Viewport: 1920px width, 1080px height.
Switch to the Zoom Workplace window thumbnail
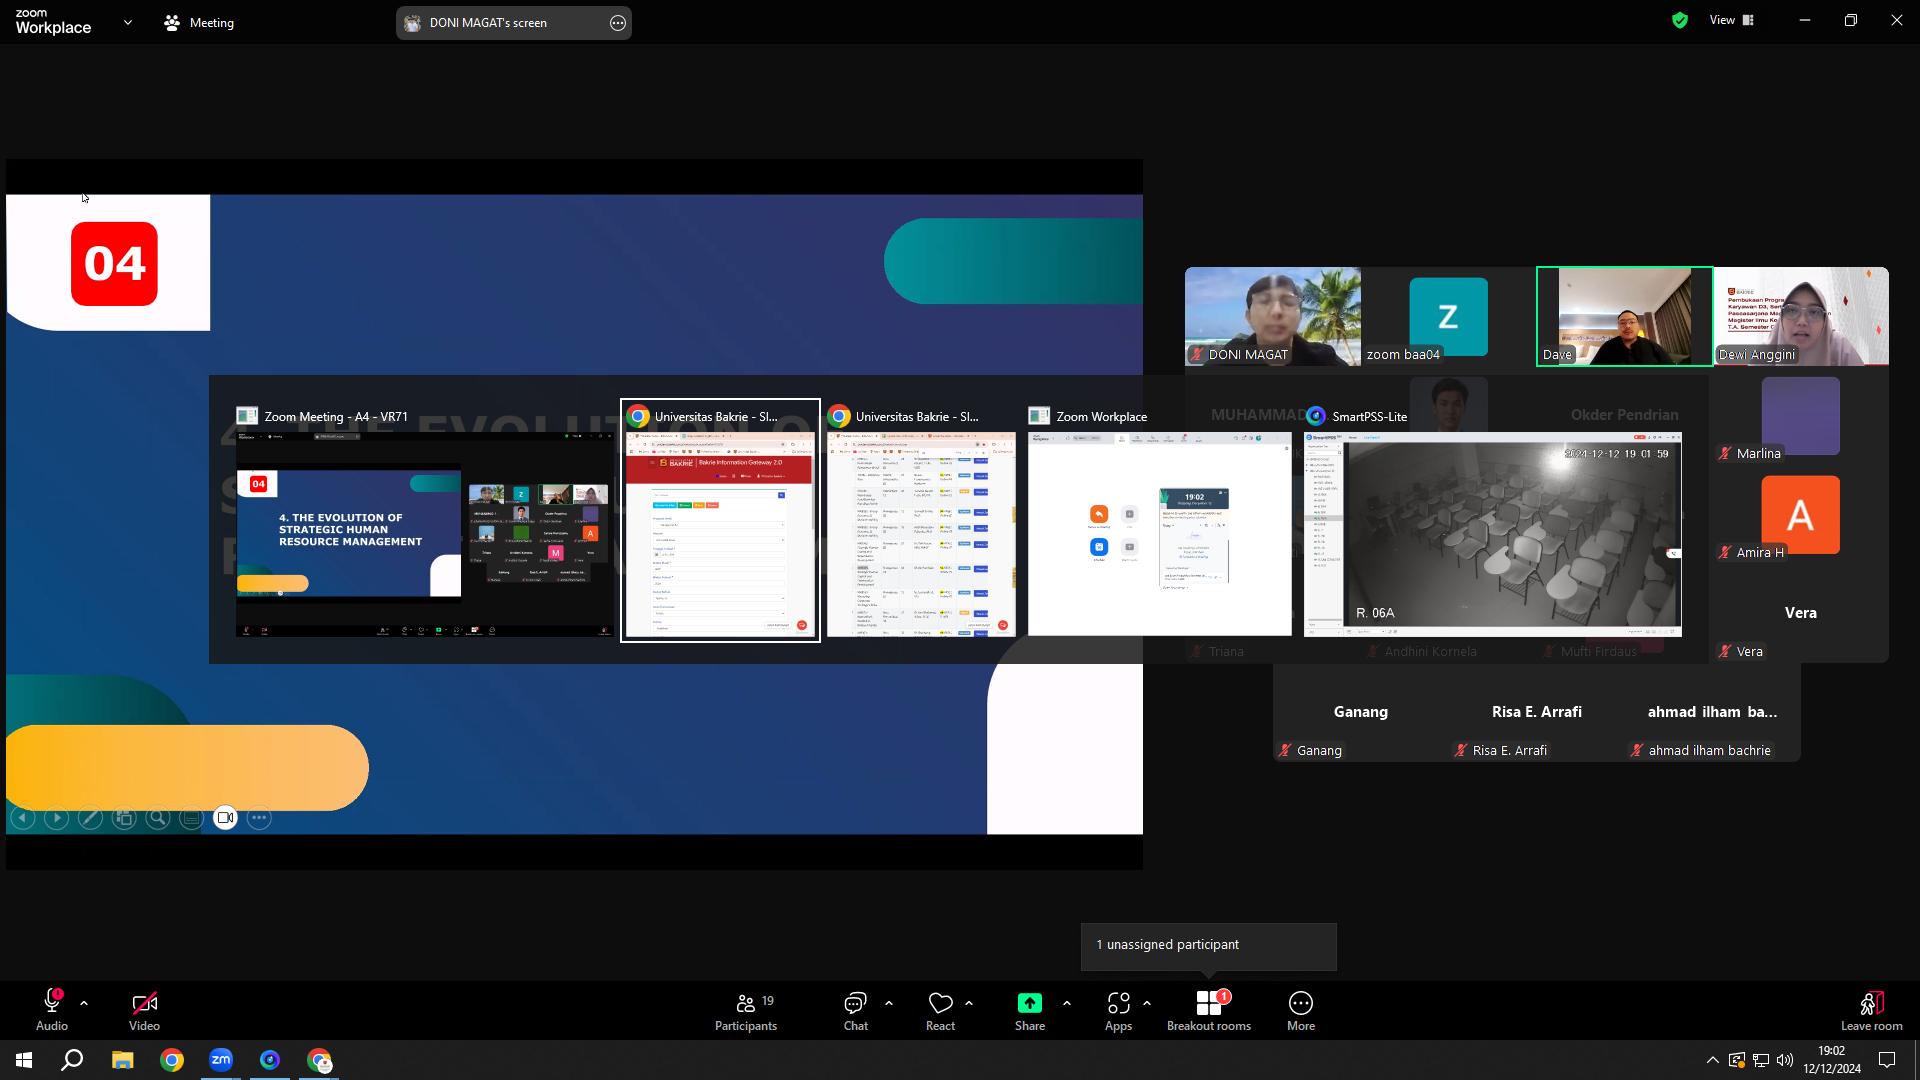click(x=1159, y=521)
